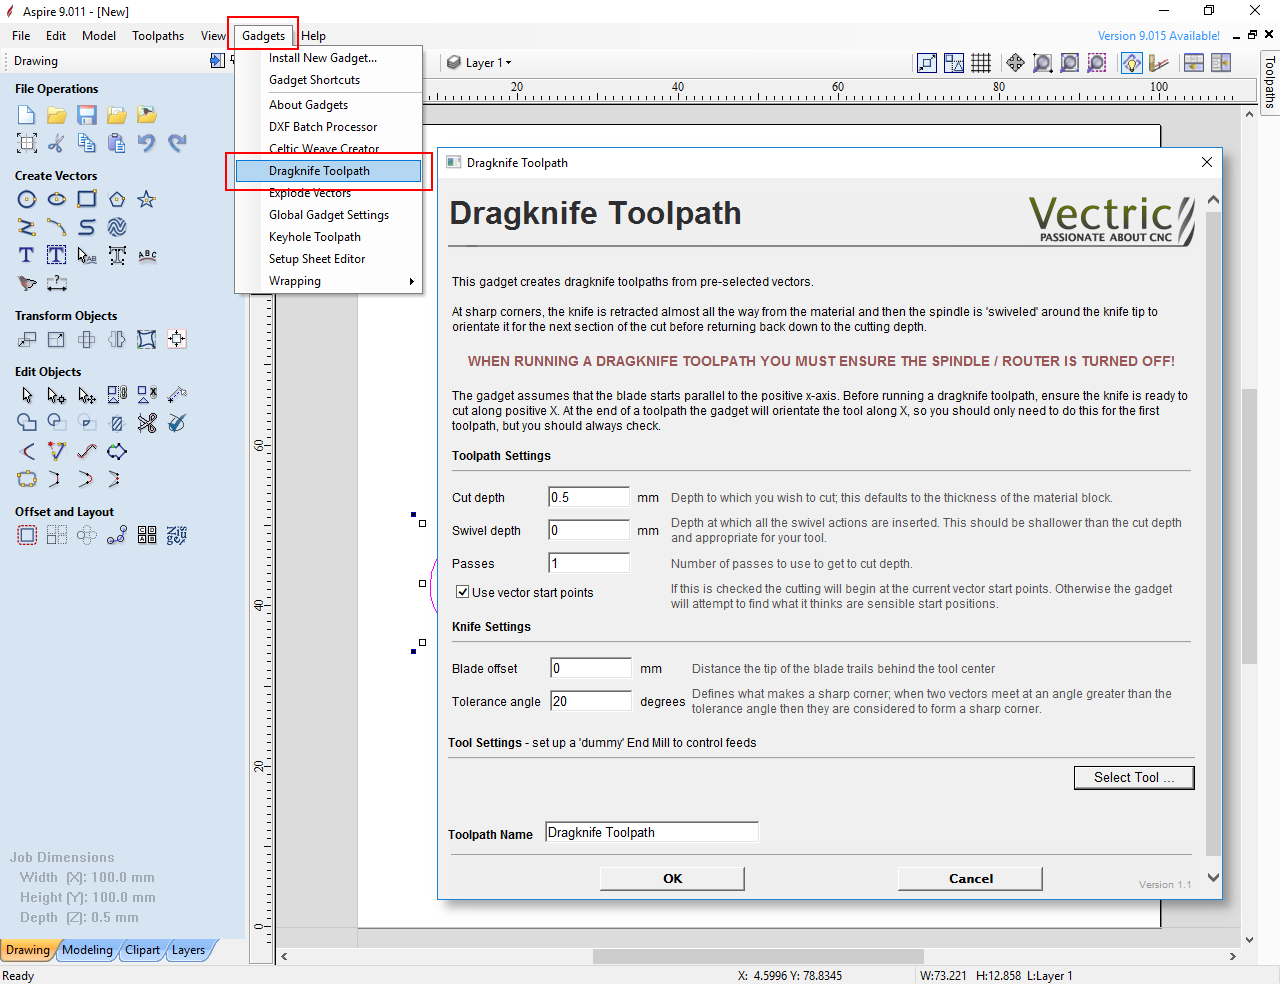
Task: Toggle the snap grid display icon
Action: [x=981, y=63]
